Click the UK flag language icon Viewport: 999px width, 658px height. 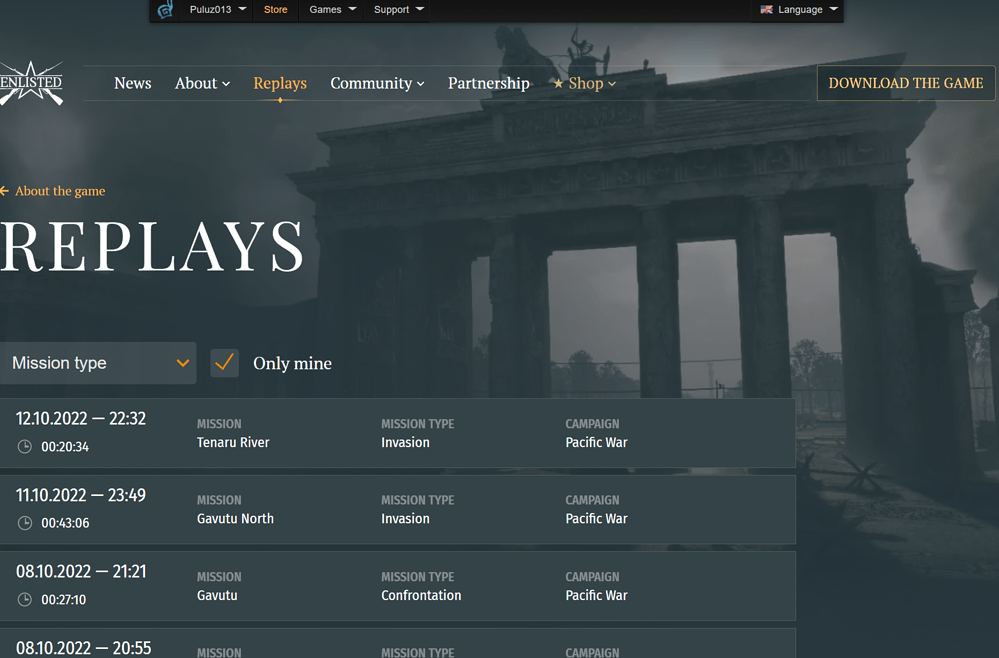click(767, 10)
